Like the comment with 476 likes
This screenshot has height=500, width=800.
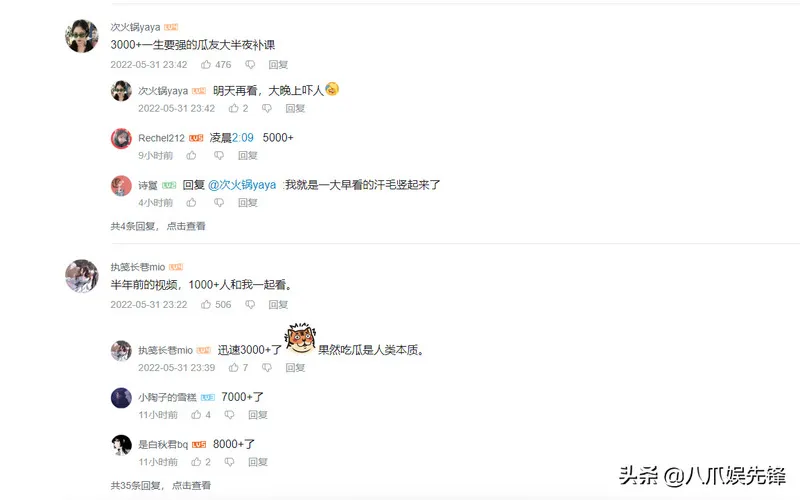206,64
